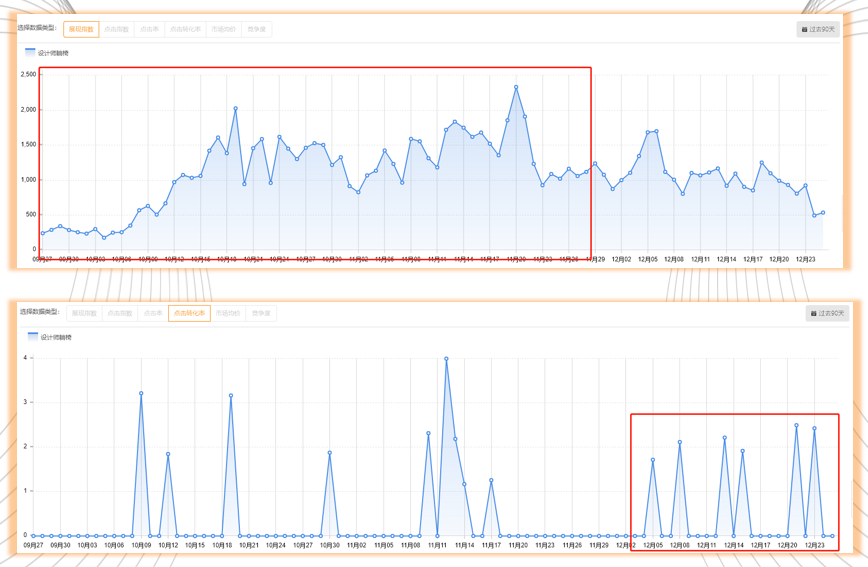Switch bottom panel to 市场均价 tab
868x567 pixels.
(228, 313)
